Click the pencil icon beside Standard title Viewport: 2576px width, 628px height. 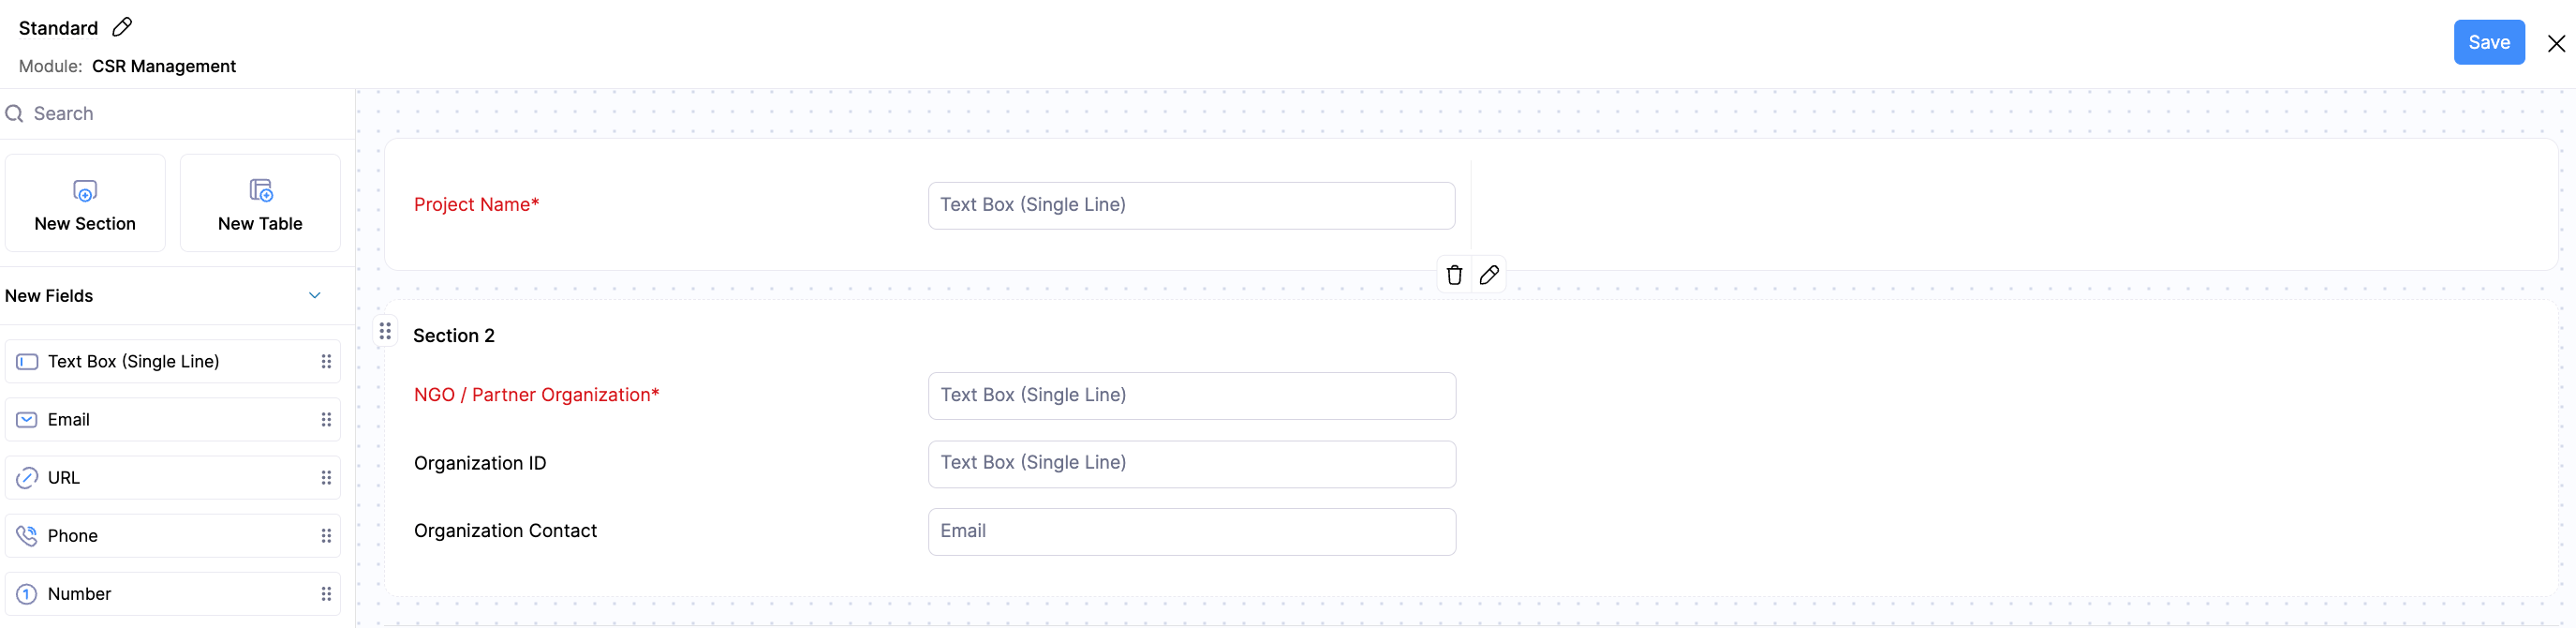click(122, 27)
